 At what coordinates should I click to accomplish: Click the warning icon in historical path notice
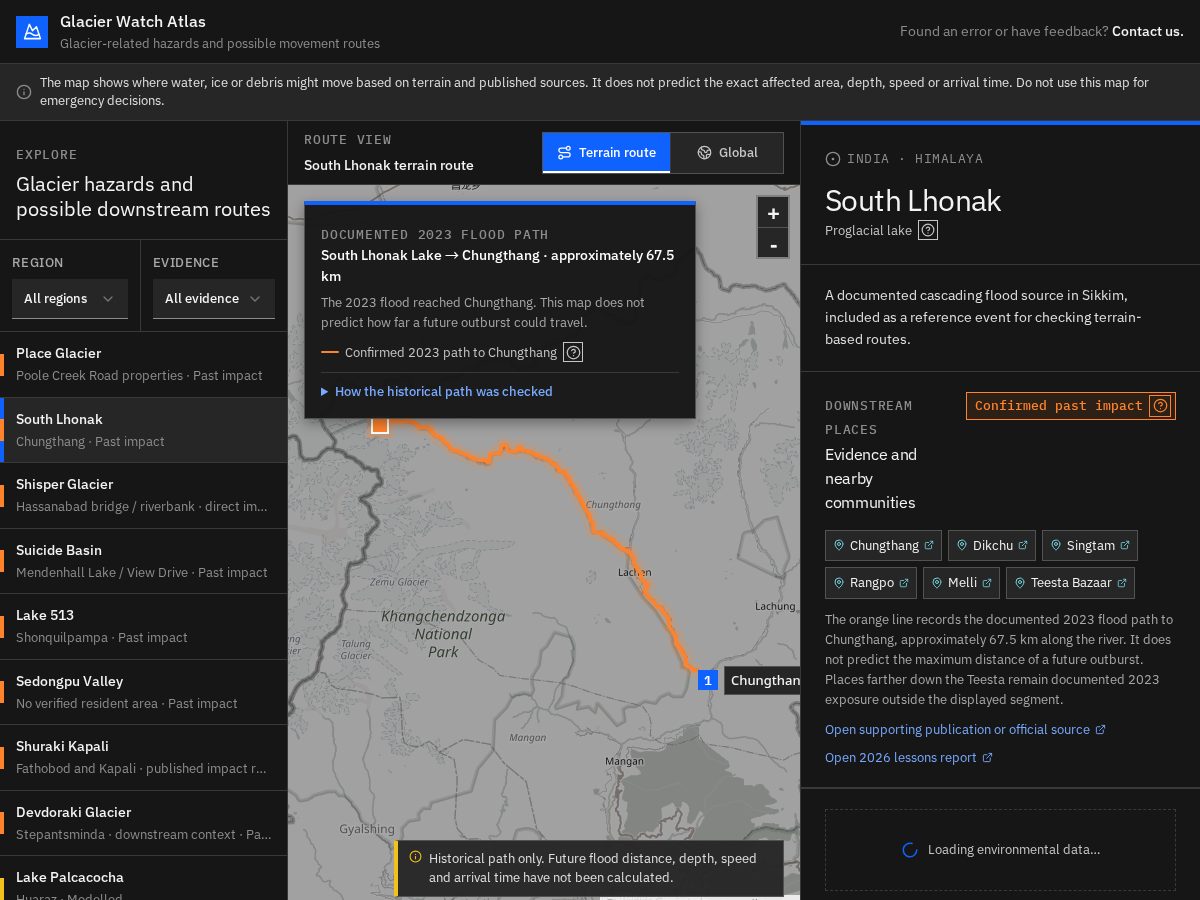click(416, 857)
